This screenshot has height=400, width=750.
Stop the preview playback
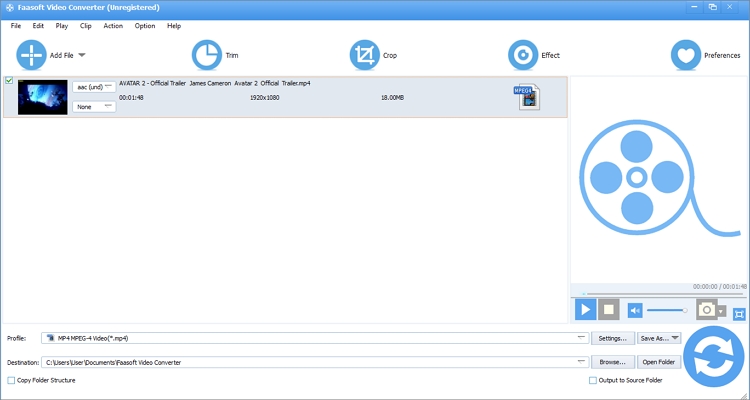point(608,310)
